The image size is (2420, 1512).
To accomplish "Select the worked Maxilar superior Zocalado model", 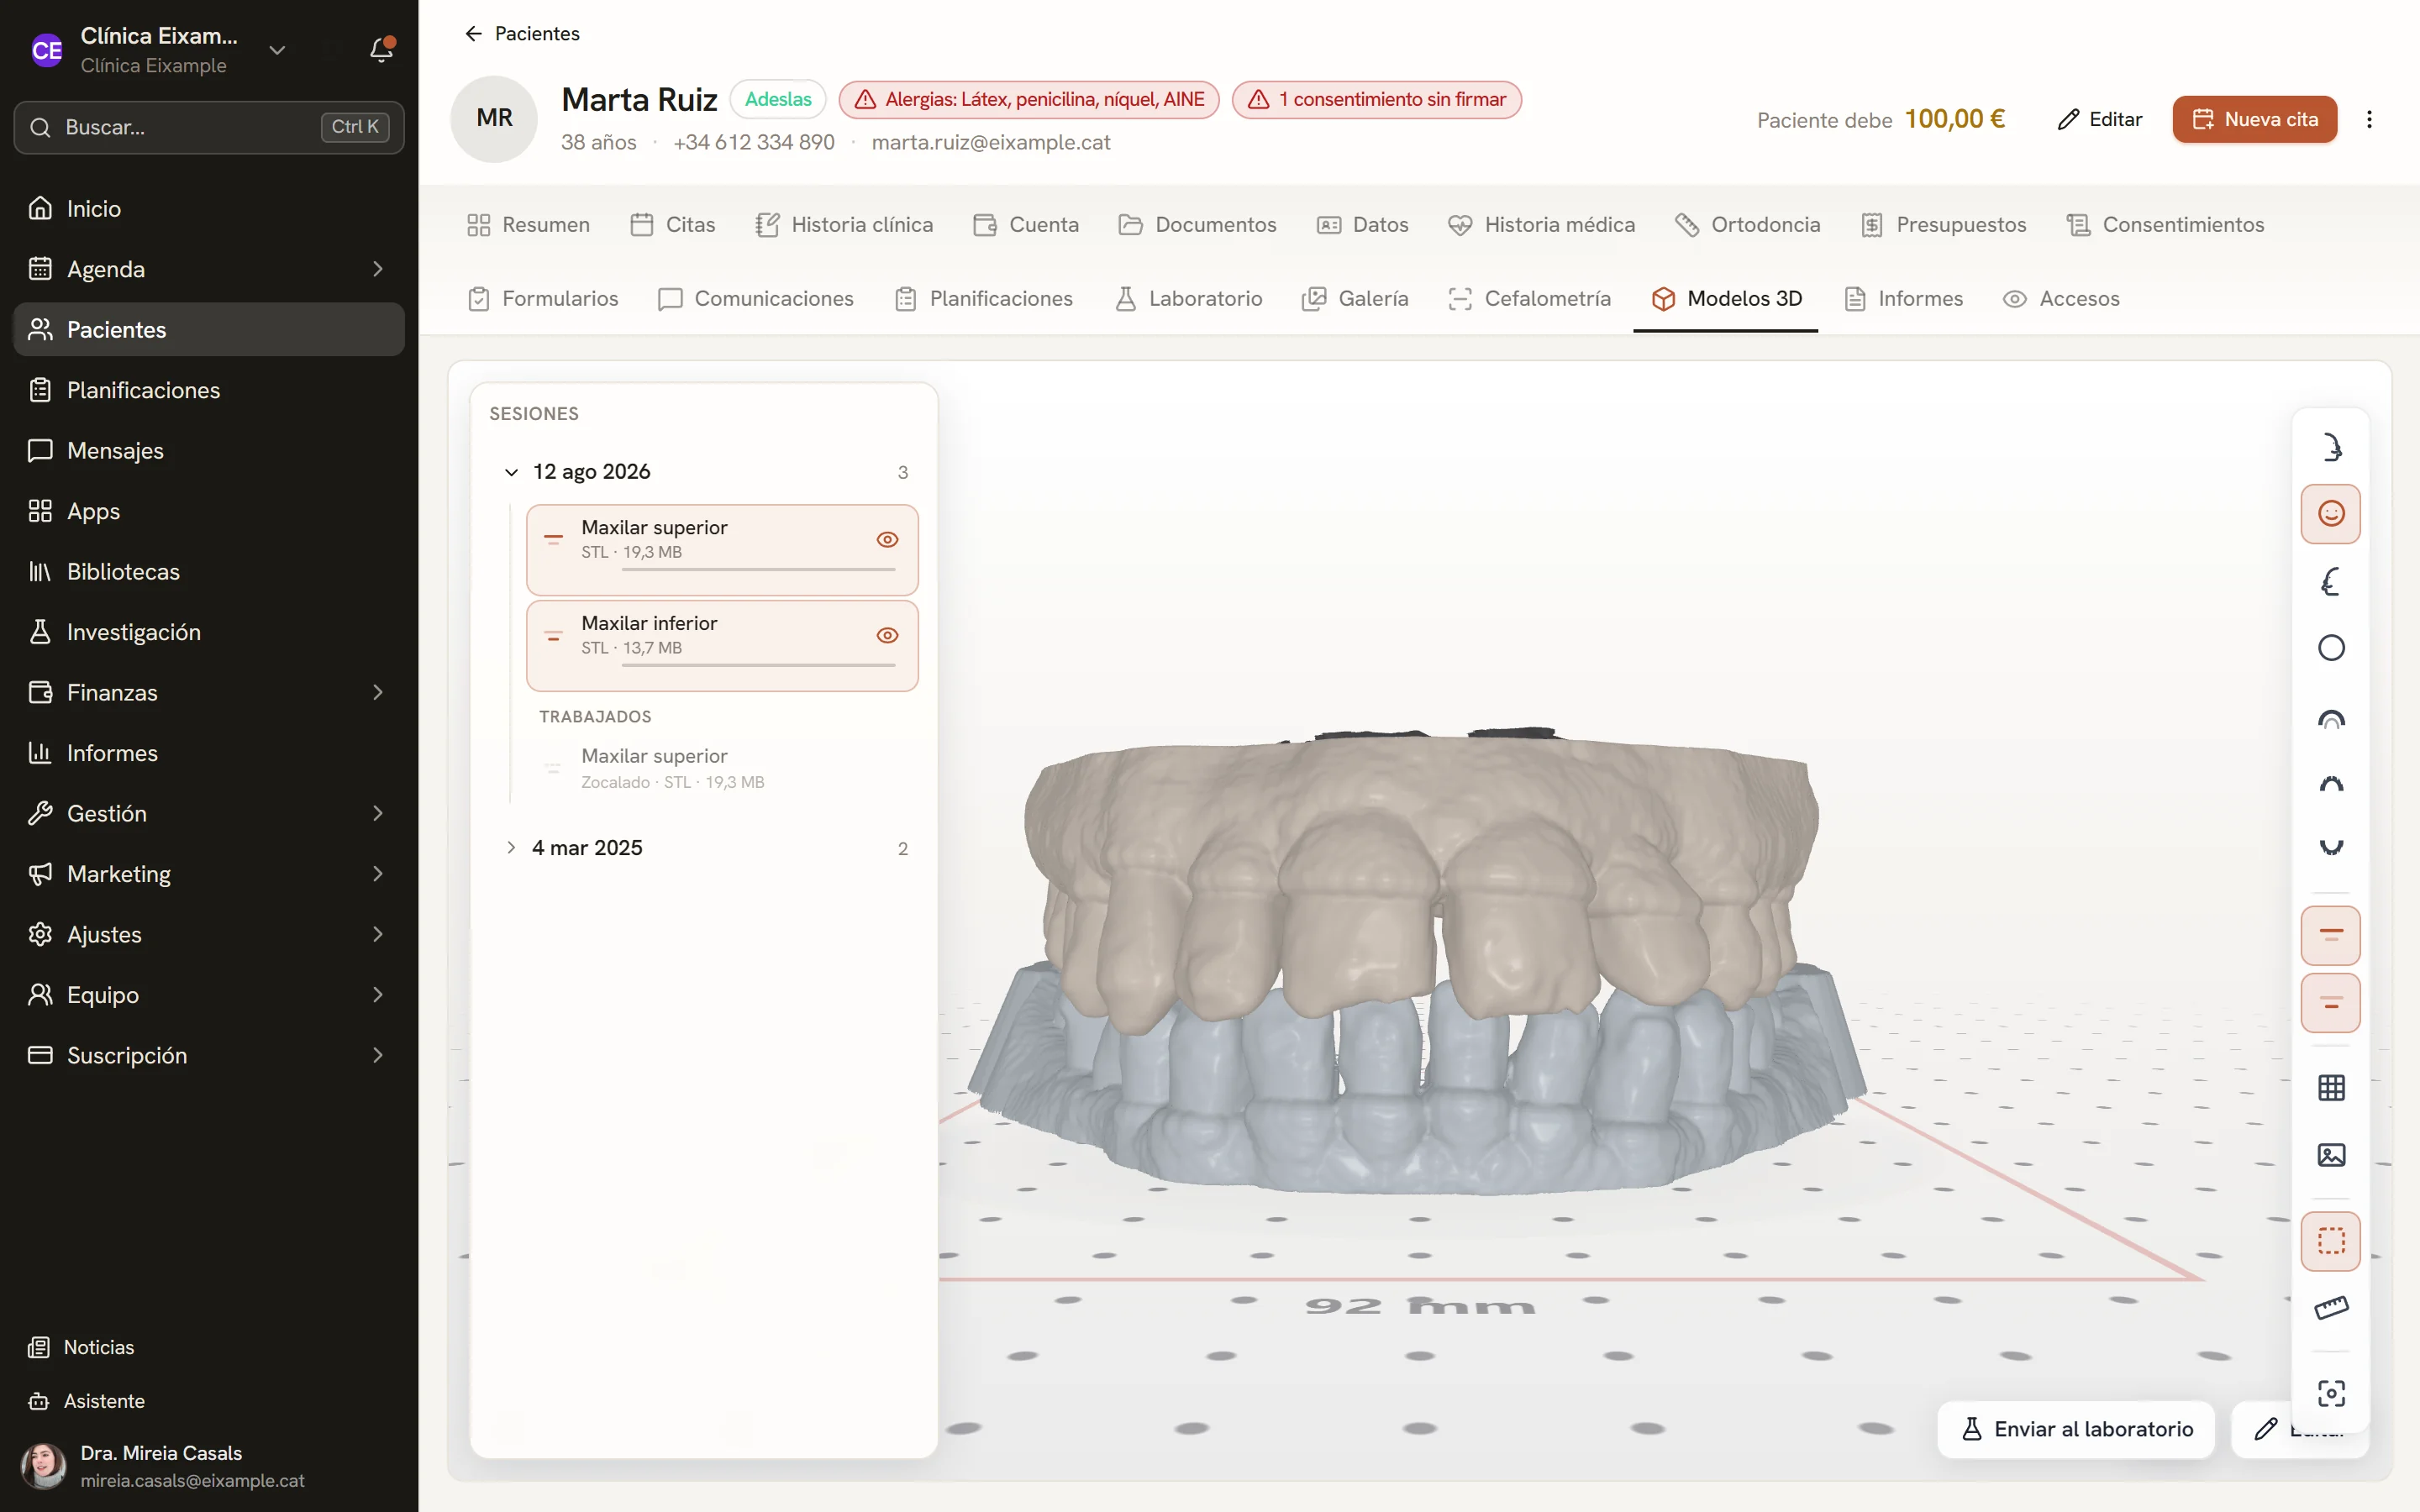I will click(x=723, y=768).
